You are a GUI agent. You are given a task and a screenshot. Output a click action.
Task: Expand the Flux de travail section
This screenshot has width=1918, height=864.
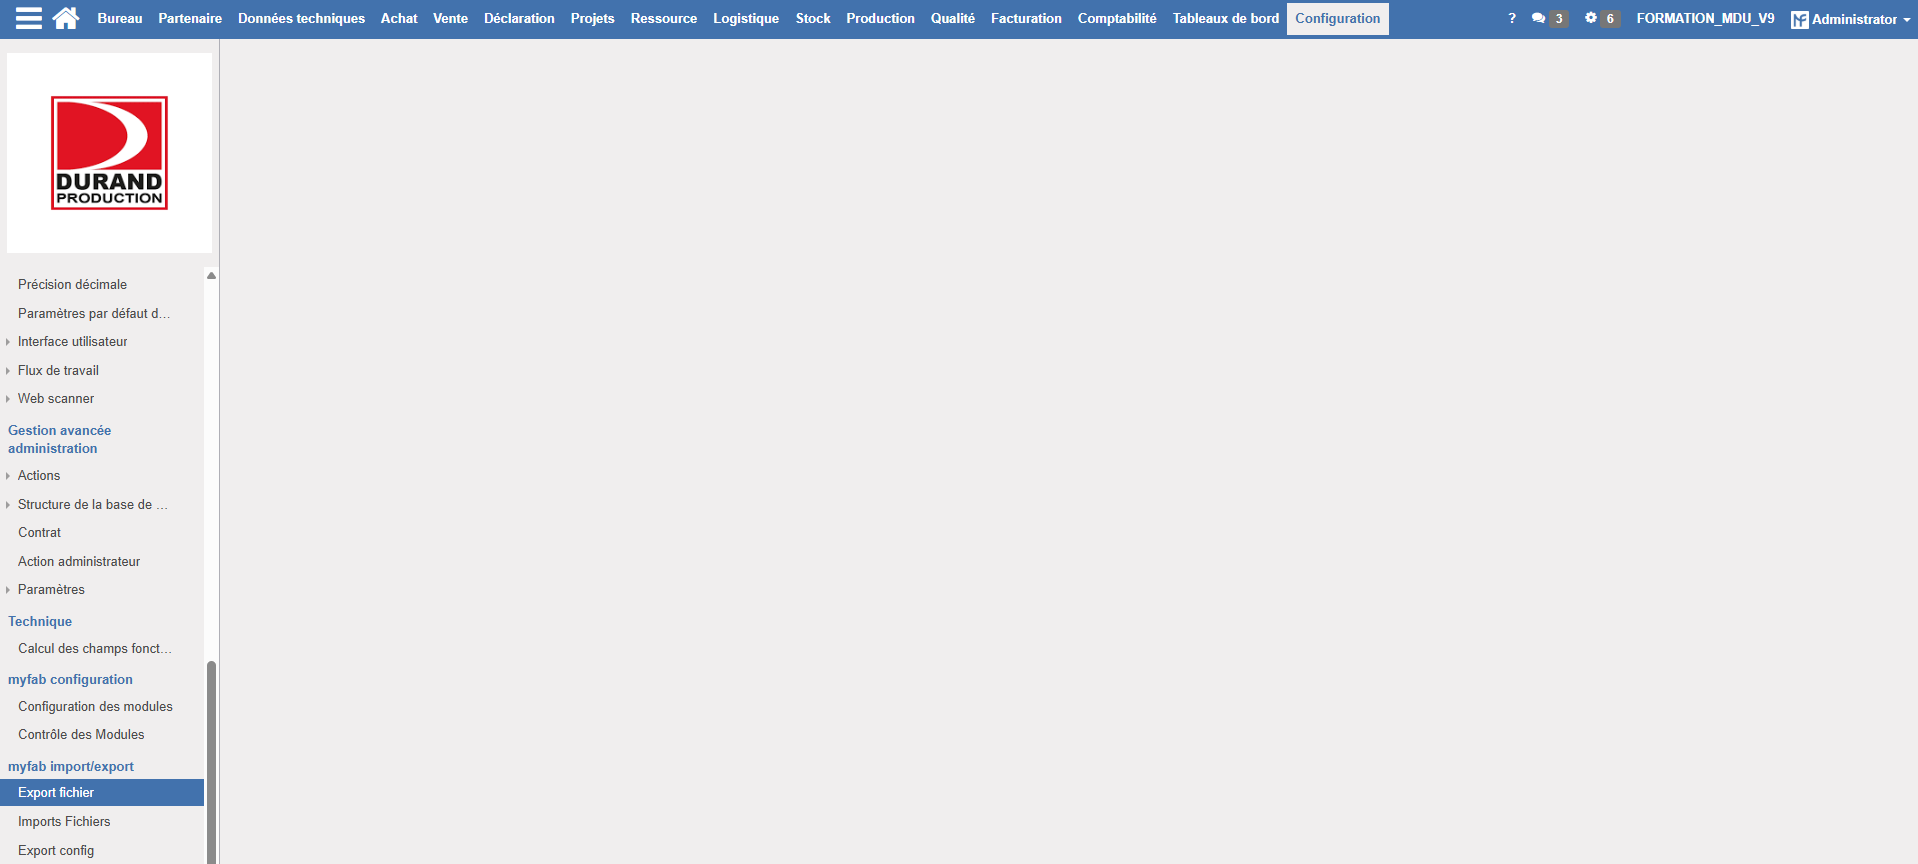(x=58, y=371)
